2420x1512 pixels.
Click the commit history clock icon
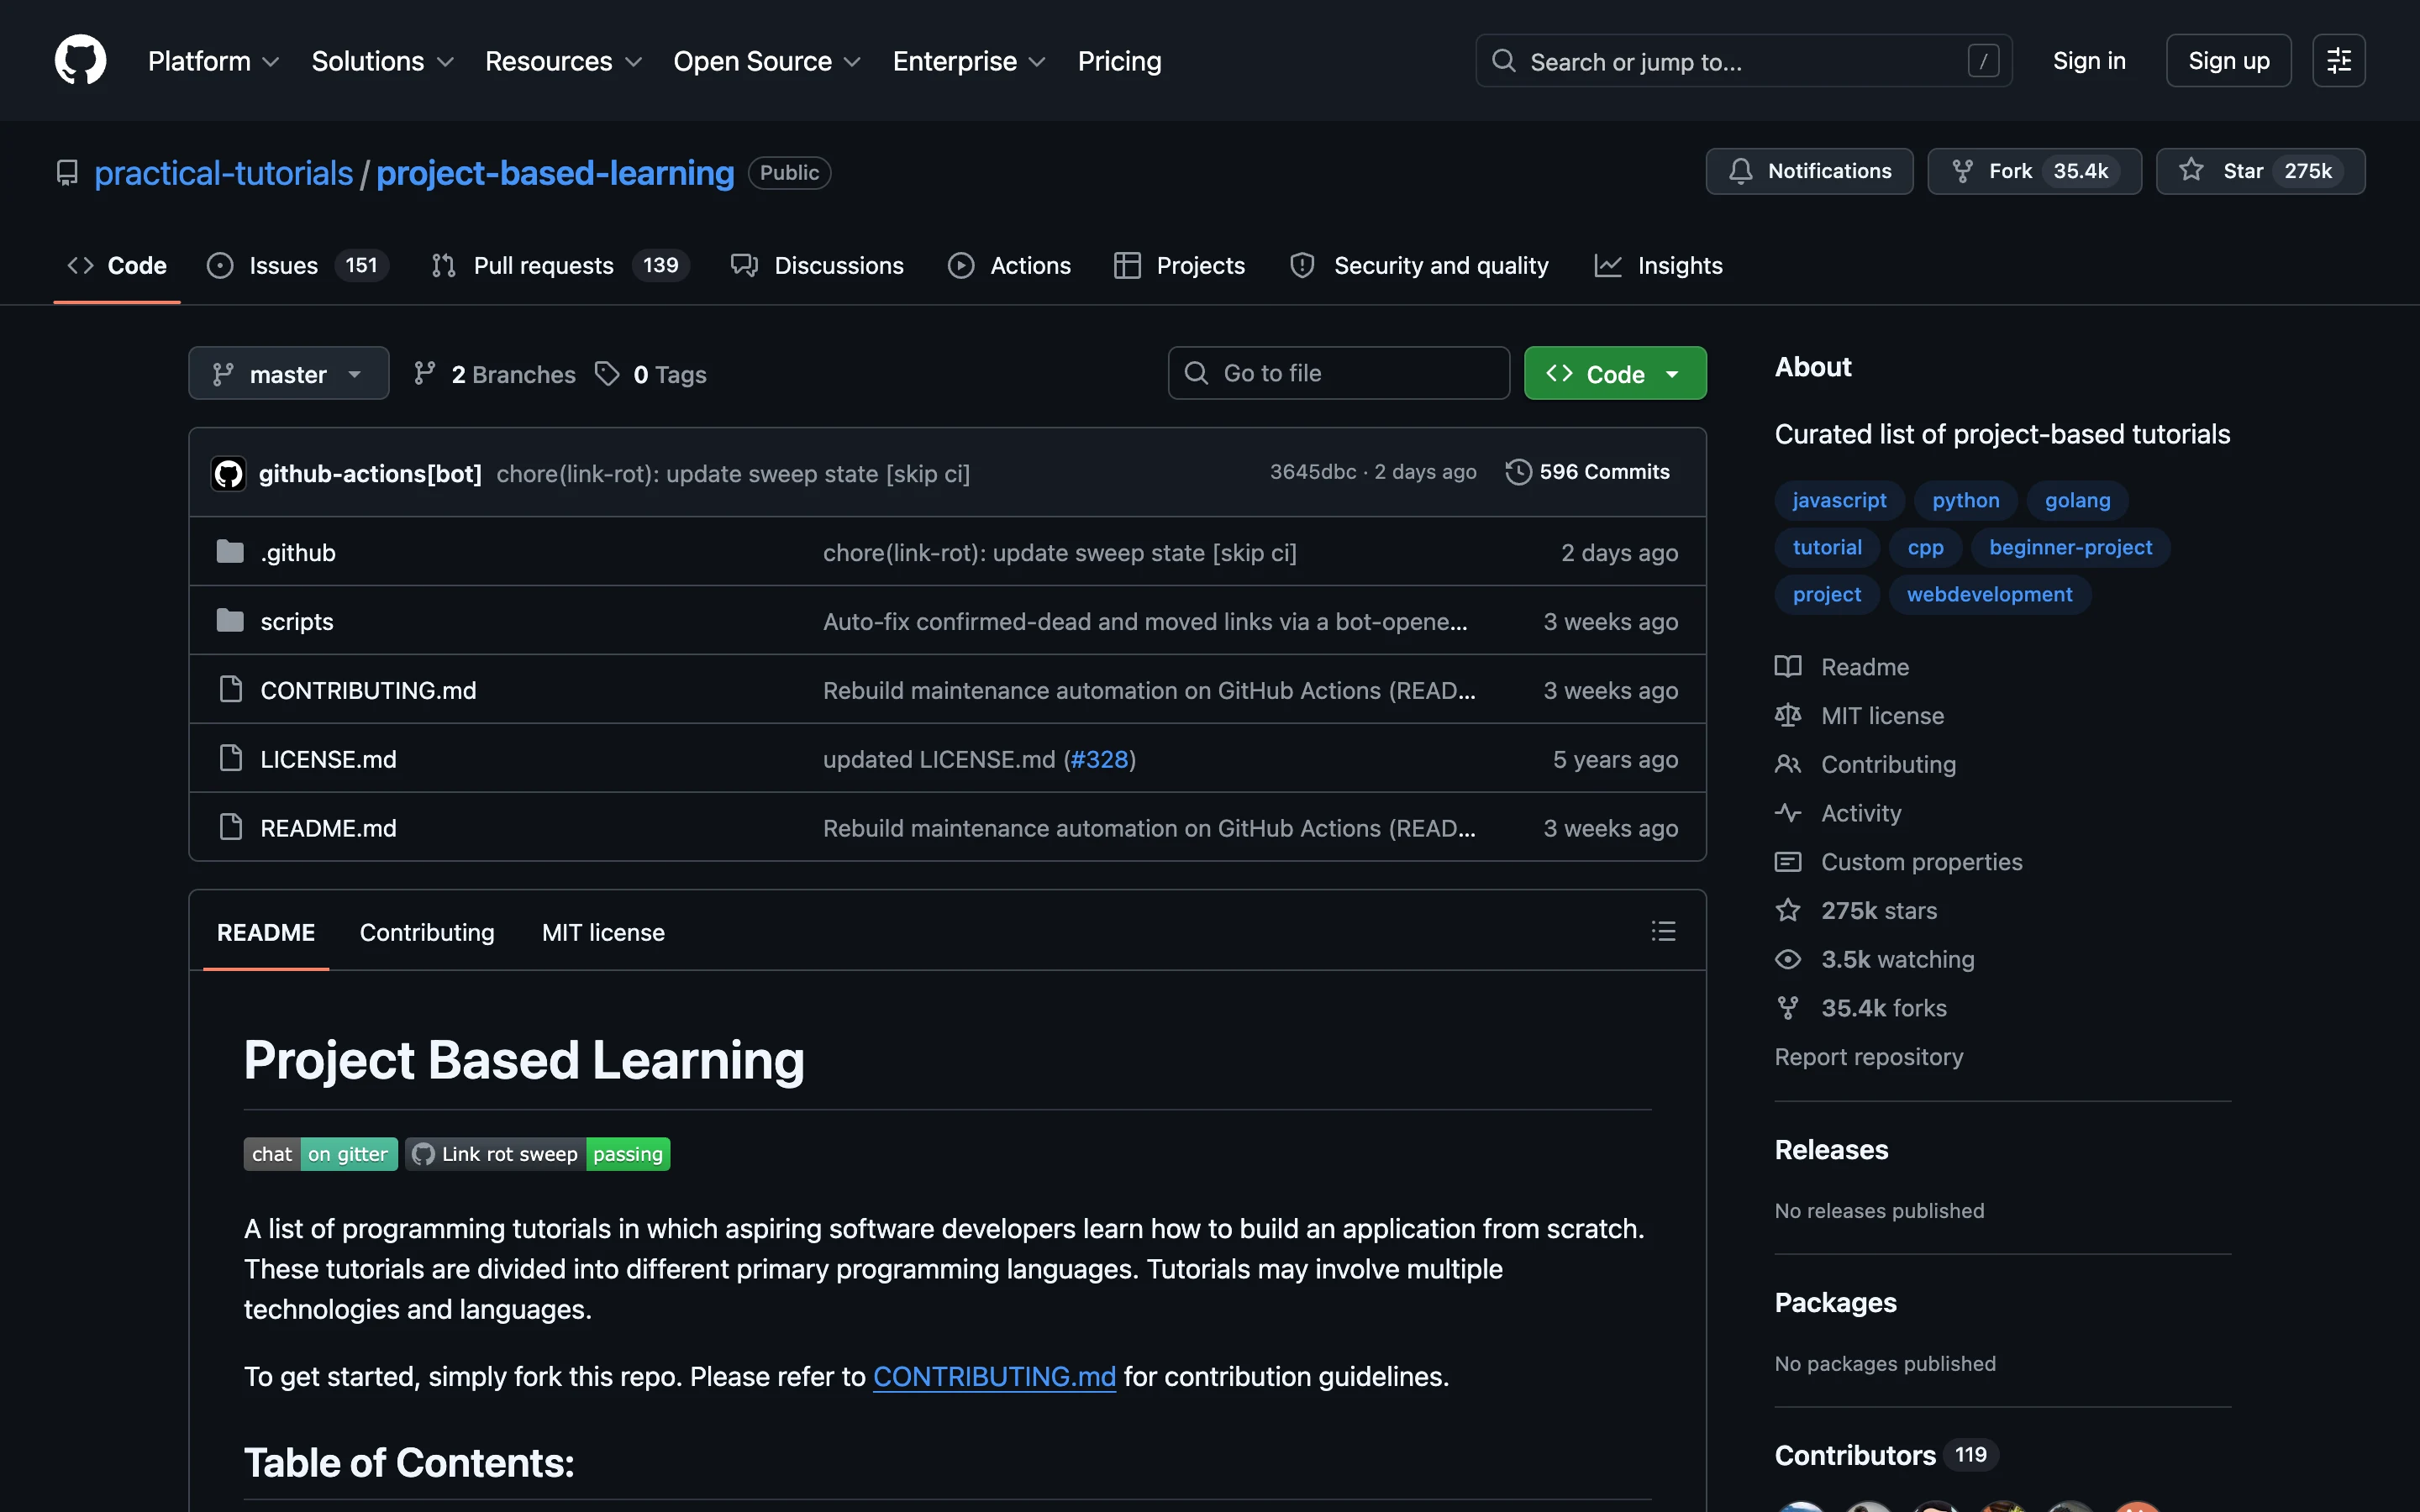pyautogui.click(x=1518, y=471)
